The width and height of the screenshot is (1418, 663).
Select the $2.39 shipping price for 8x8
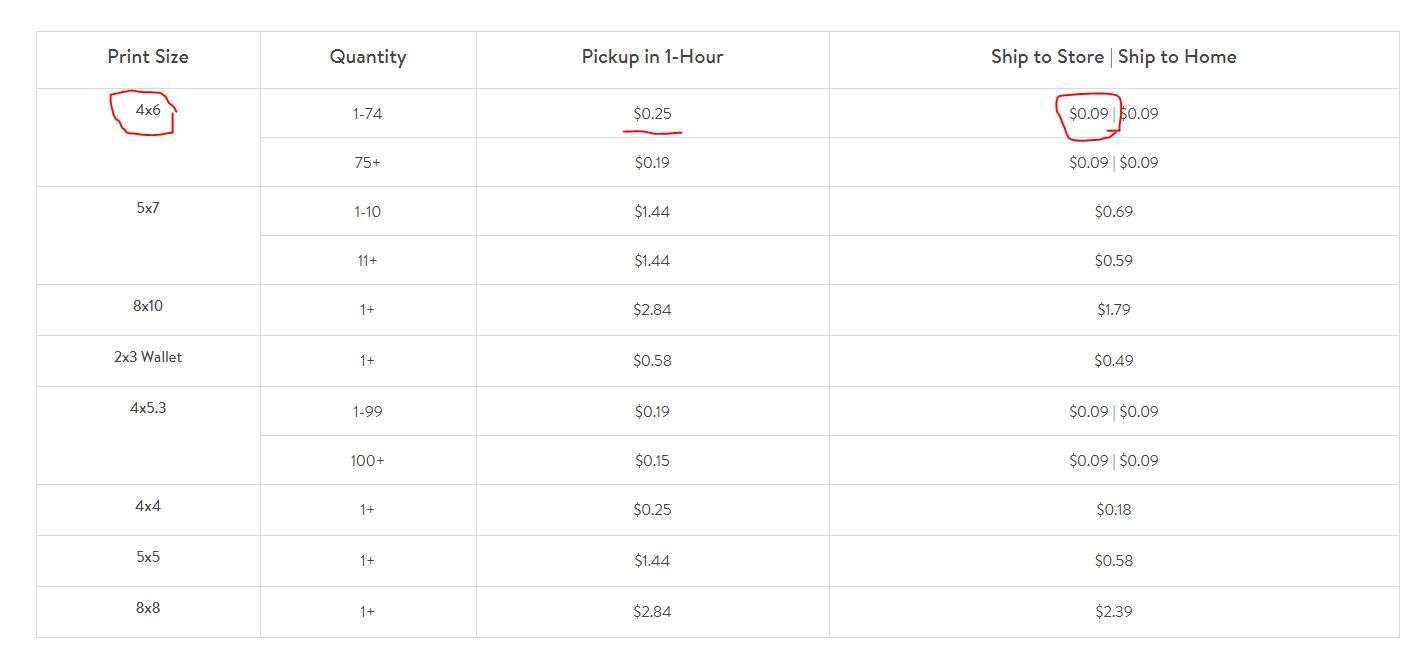(1114, 612)
